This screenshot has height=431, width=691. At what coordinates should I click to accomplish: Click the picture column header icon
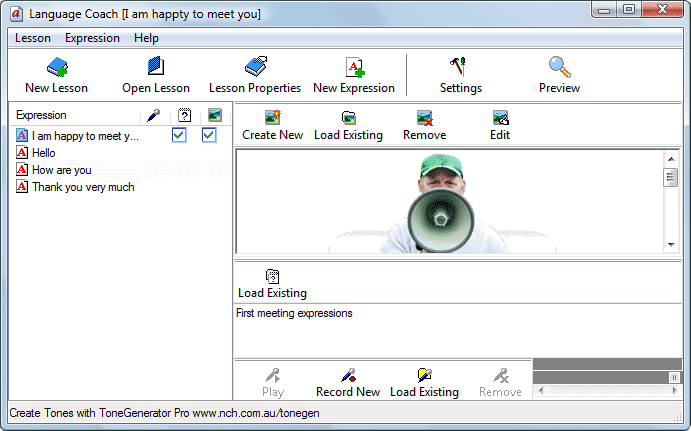215,115
